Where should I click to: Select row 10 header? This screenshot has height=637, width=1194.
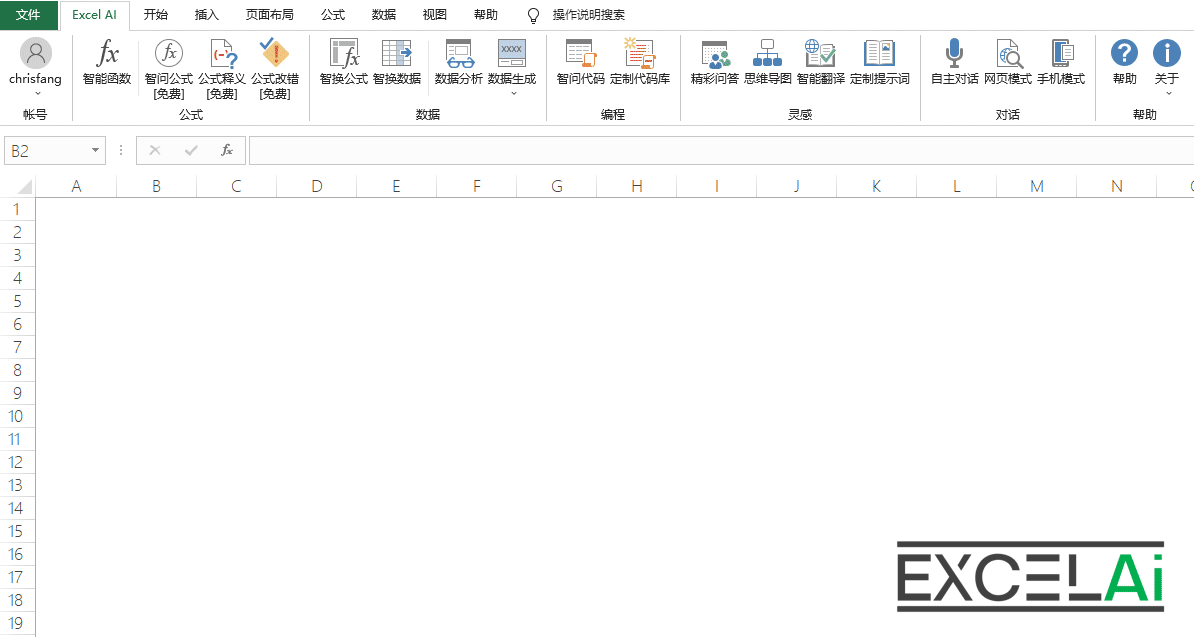click(17, 416)
